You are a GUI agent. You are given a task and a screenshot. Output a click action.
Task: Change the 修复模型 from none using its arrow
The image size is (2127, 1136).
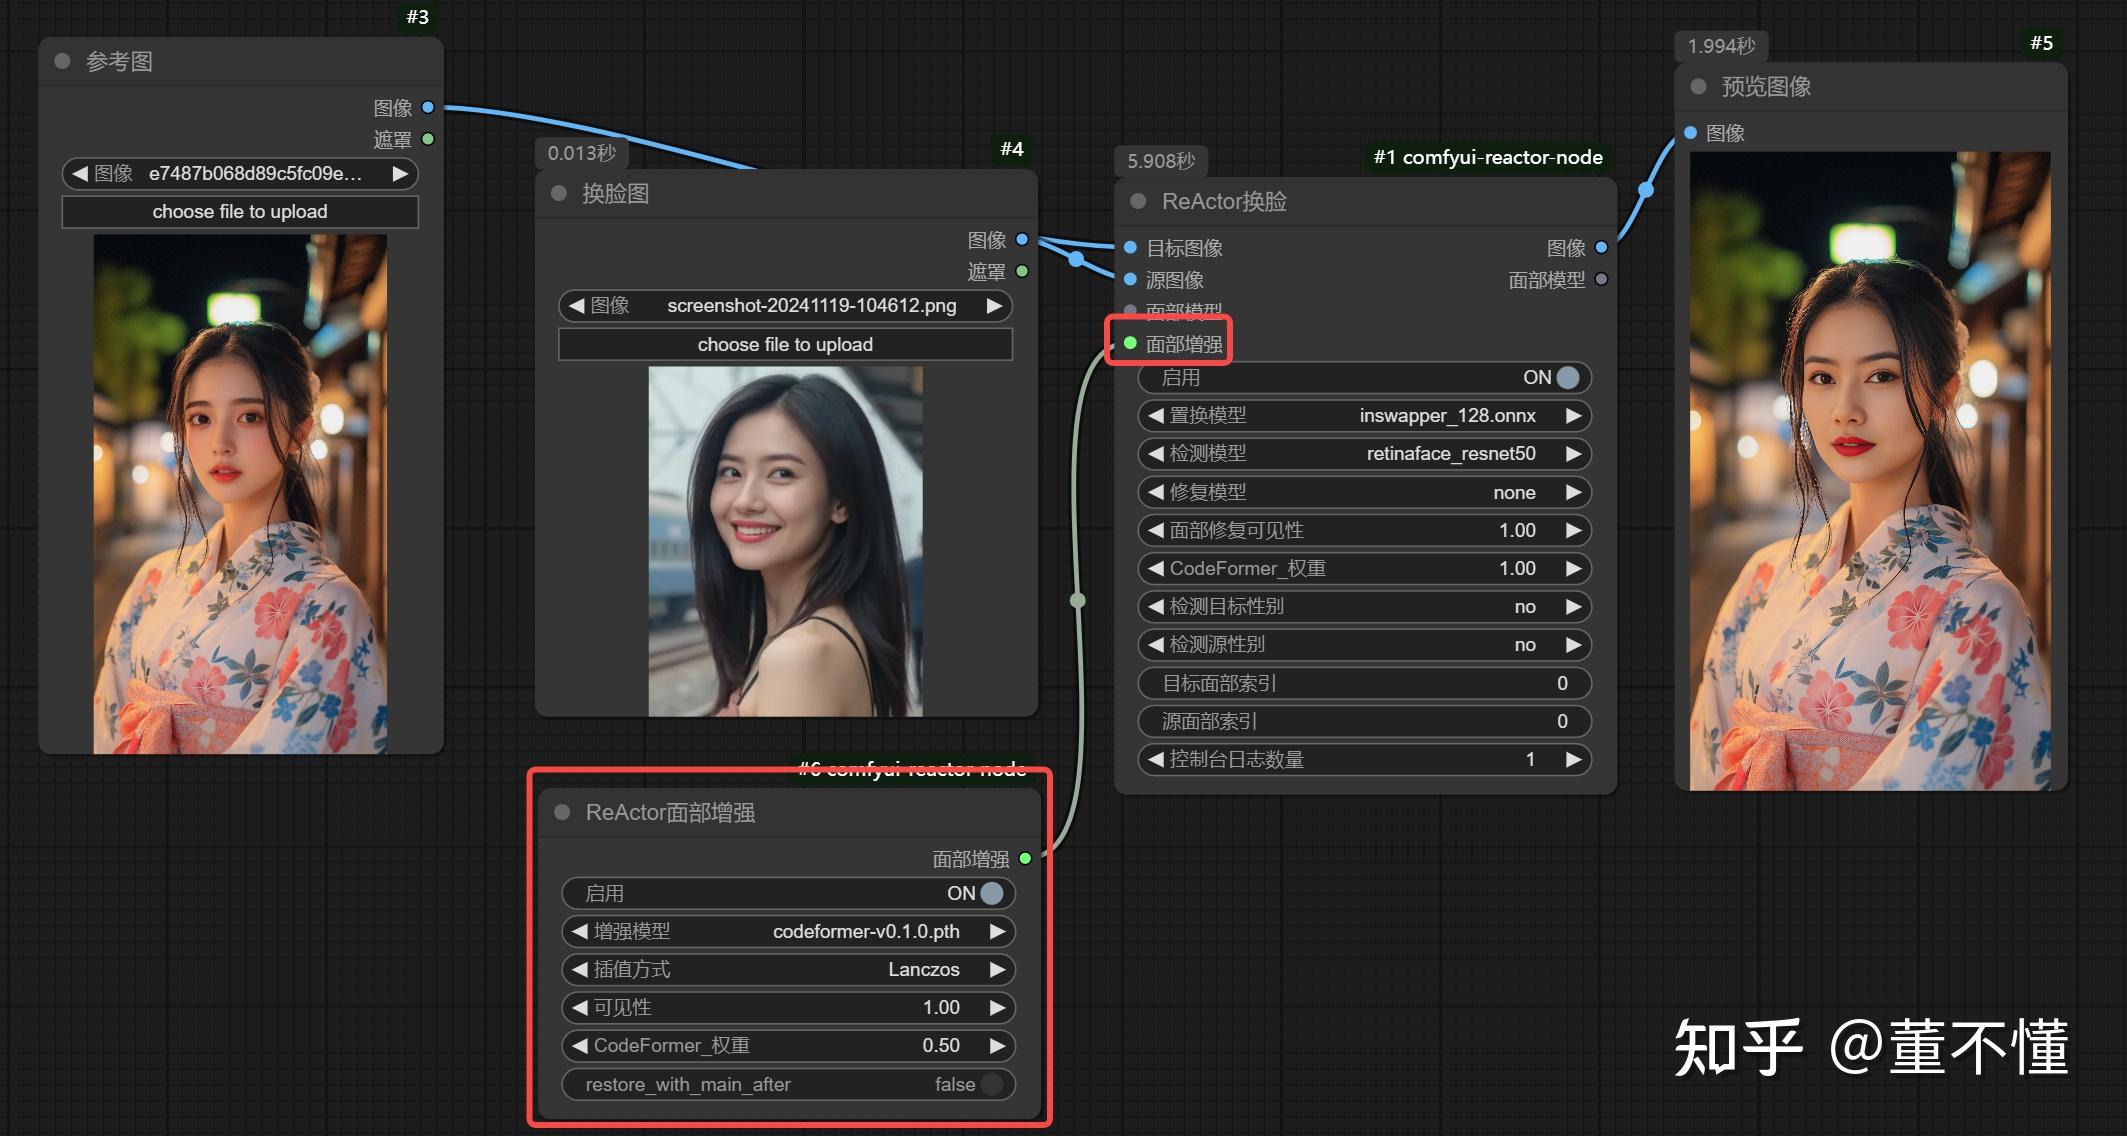tap(1575, 492)
